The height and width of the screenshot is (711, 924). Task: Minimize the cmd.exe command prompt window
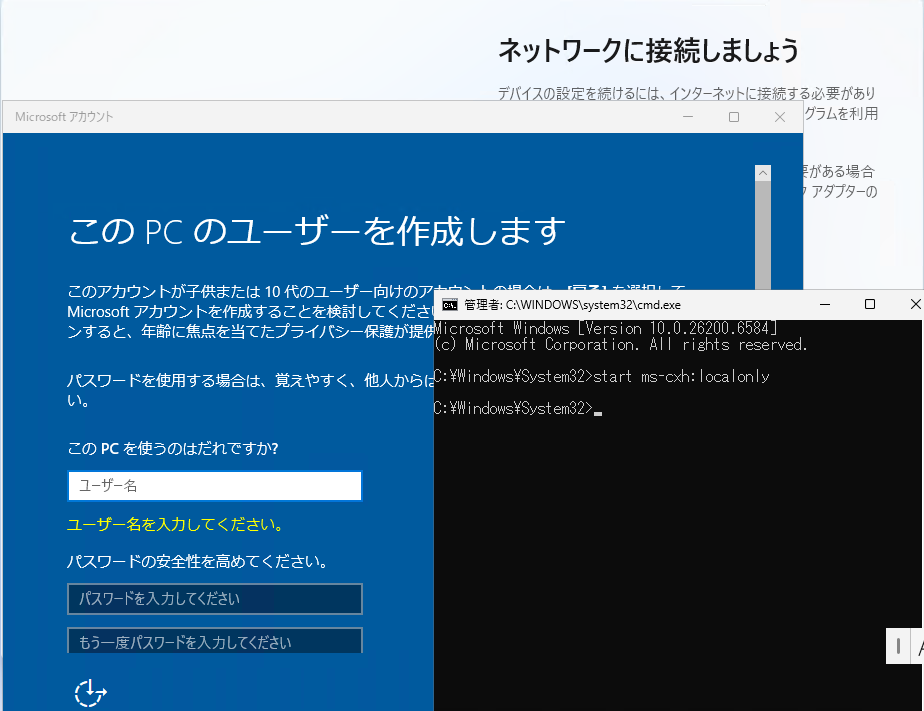pyautogui.click(x=824, y=304)
